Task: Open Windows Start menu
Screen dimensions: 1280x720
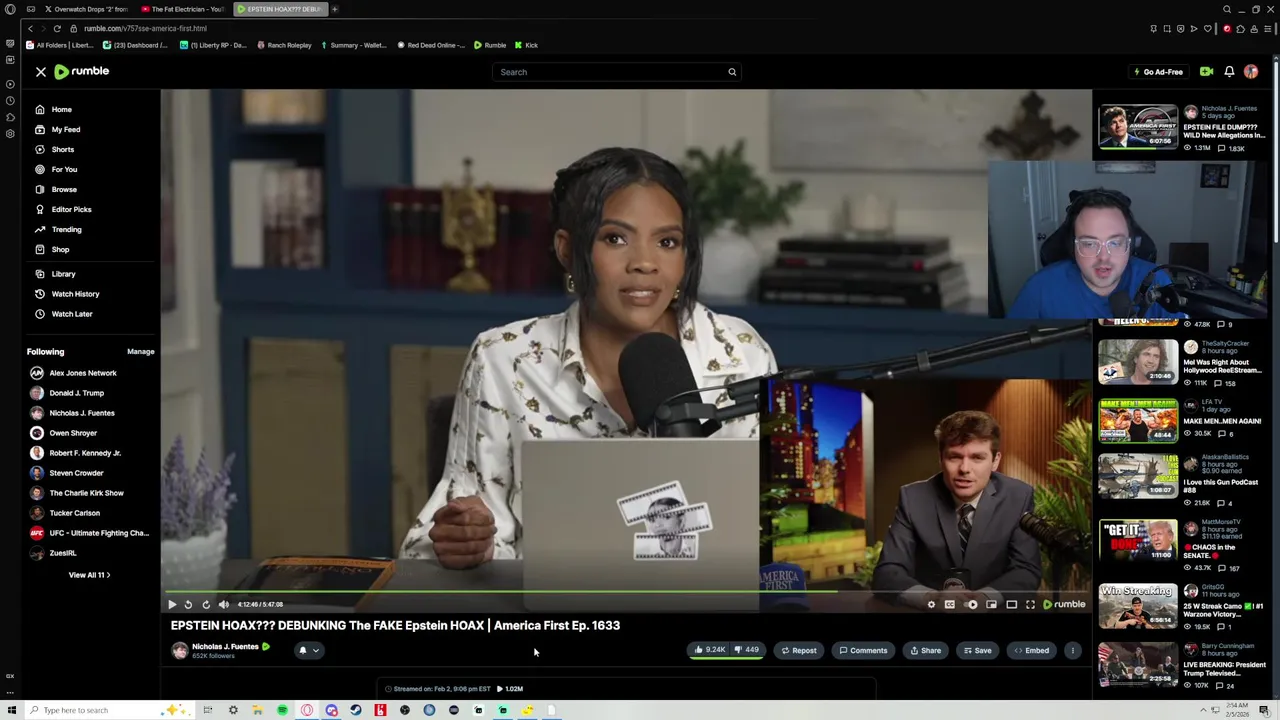Action: (11, 710)
